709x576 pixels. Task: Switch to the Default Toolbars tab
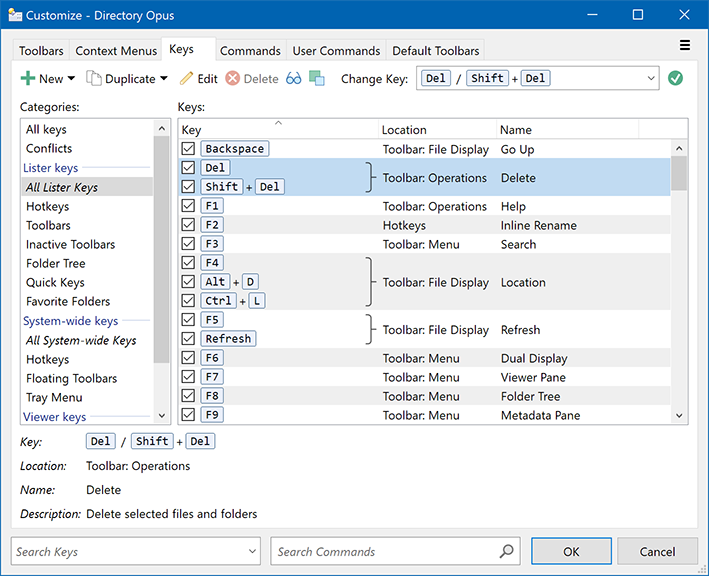[435, 51]
